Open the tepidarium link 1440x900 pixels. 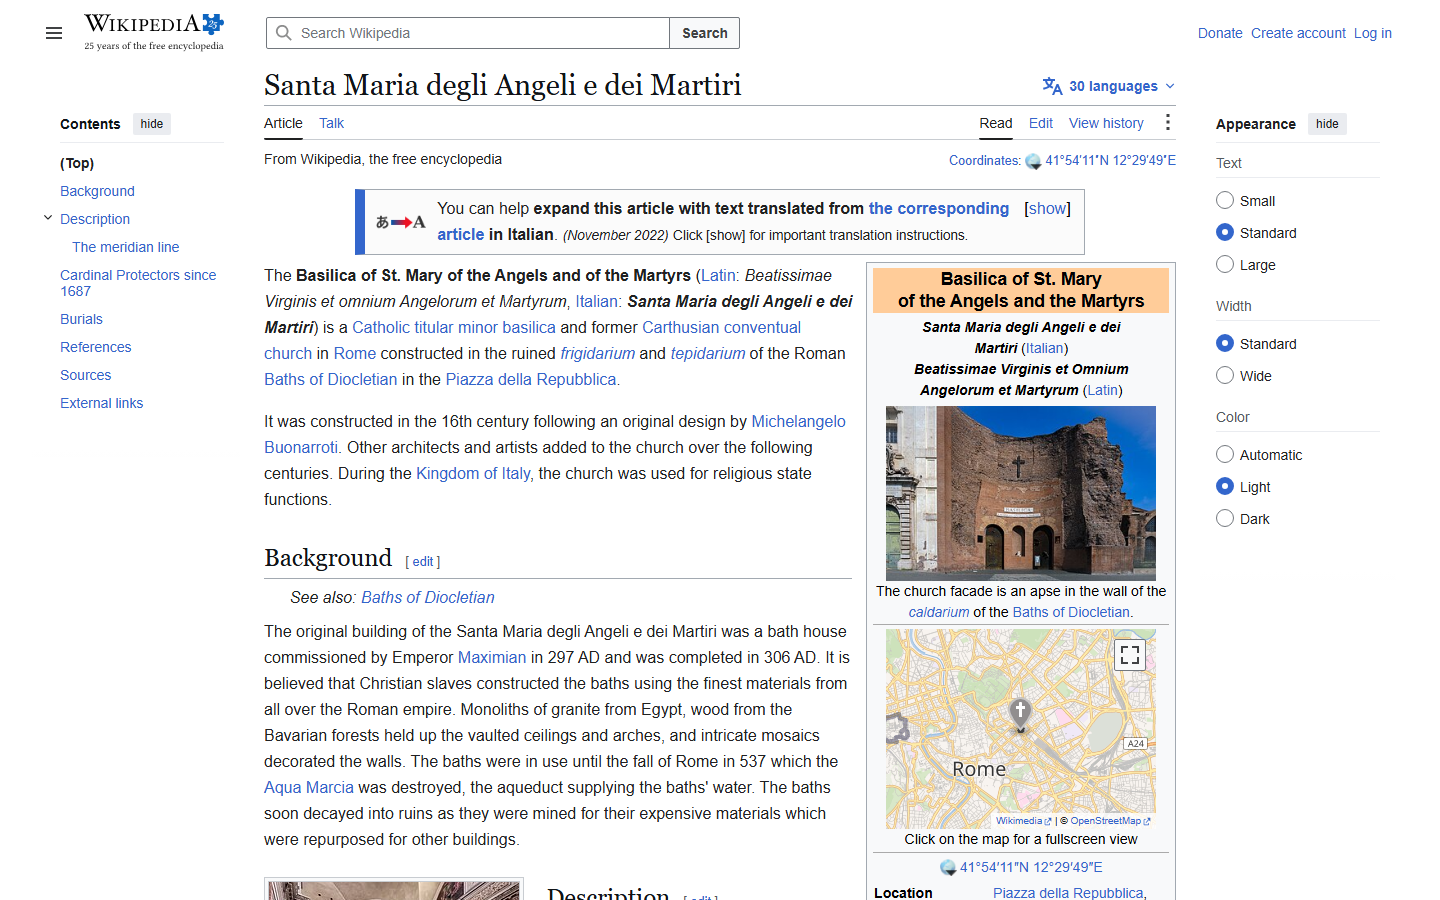708,353
